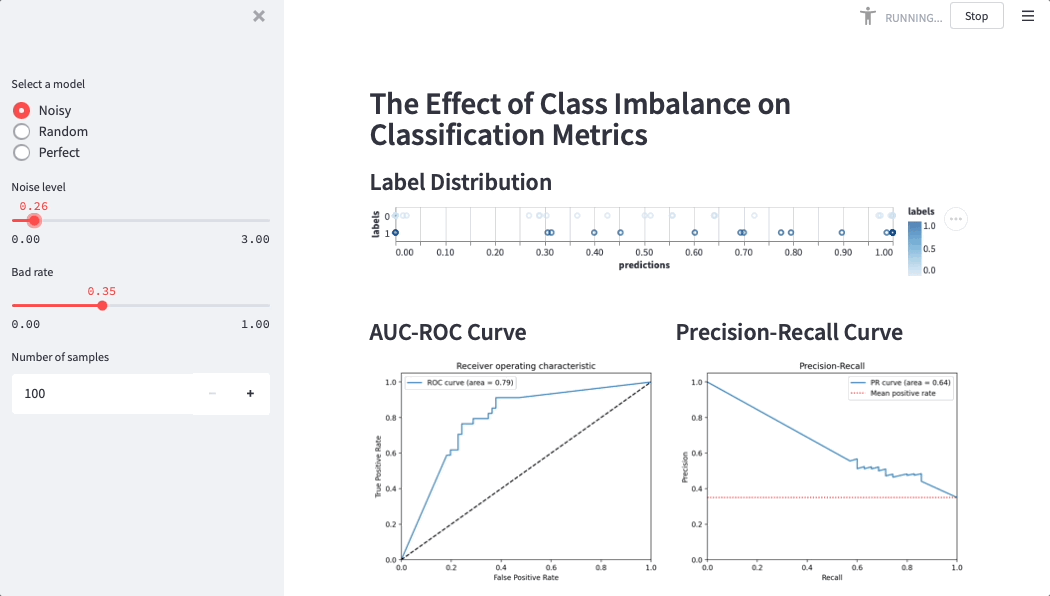Screen dimensions: 1050x596
Task: Click the AUC-ROC Curve heading
Action: tap(447, 332)
